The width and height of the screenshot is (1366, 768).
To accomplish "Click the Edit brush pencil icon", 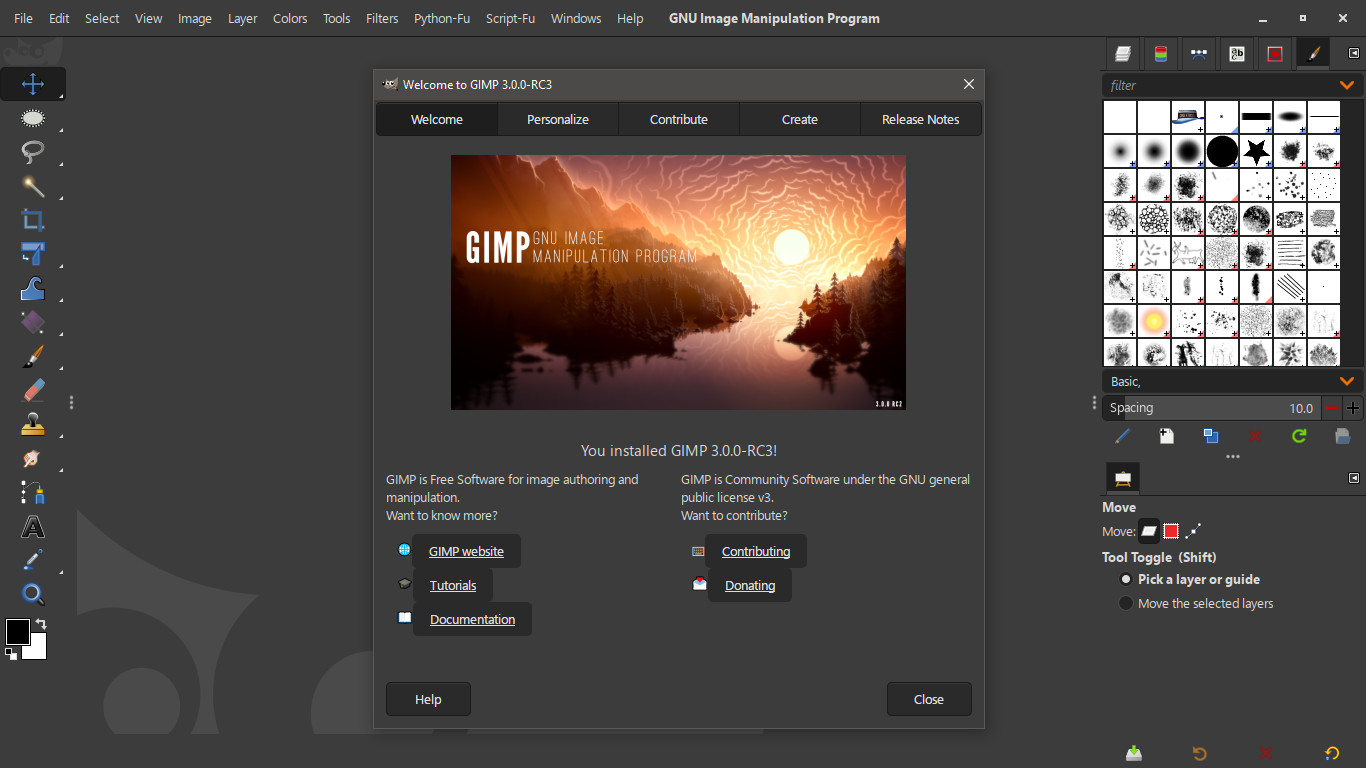I will [x=1123, y=436].
